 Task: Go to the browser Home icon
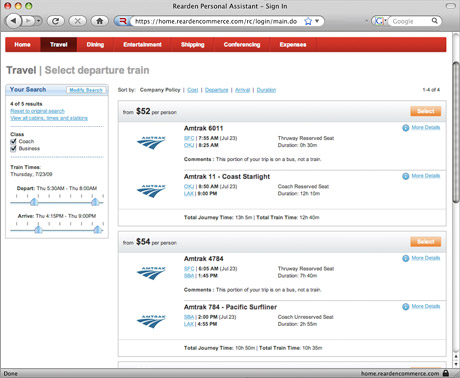(99, 21)
